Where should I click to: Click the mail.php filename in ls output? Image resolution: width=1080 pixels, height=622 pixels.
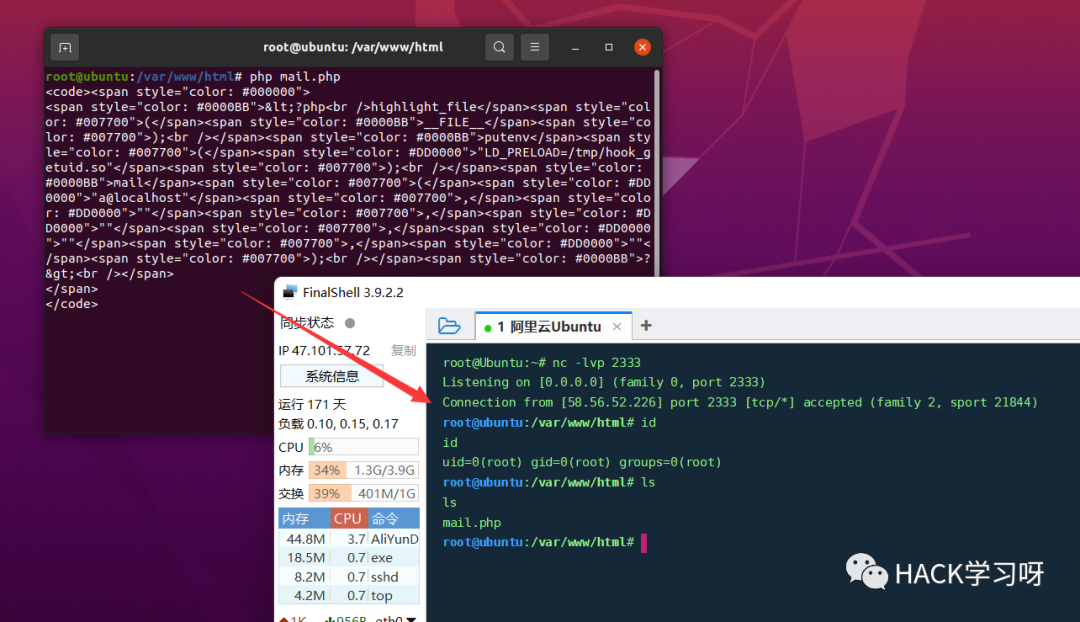(x=472, y=523)
